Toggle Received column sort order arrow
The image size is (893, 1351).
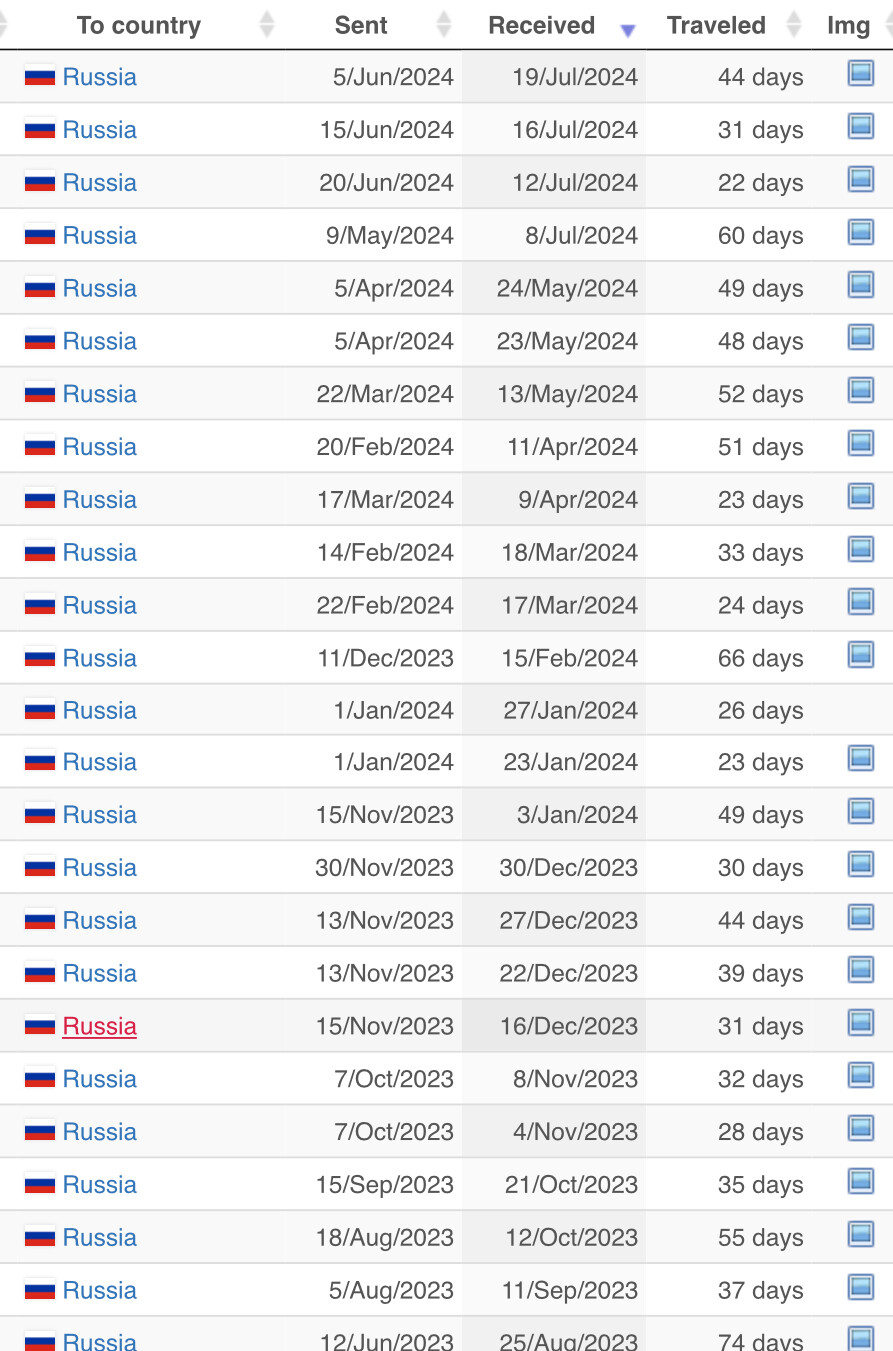click(x=627, y=31)
